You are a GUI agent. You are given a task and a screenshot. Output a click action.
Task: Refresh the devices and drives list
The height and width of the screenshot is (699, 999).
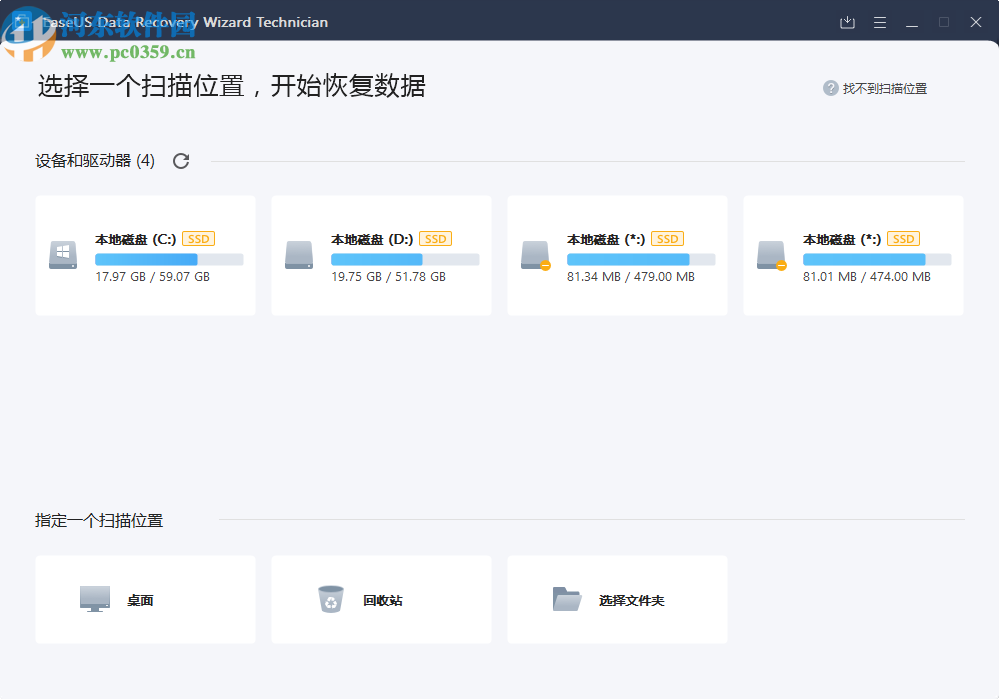point(181,161)
